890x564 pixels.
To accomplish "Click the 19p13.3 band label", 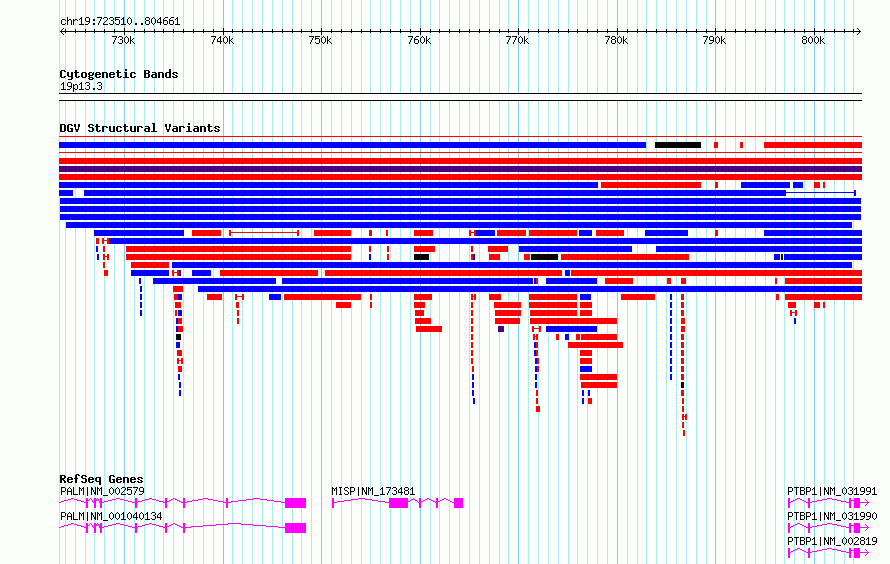I will click(81, 86).
